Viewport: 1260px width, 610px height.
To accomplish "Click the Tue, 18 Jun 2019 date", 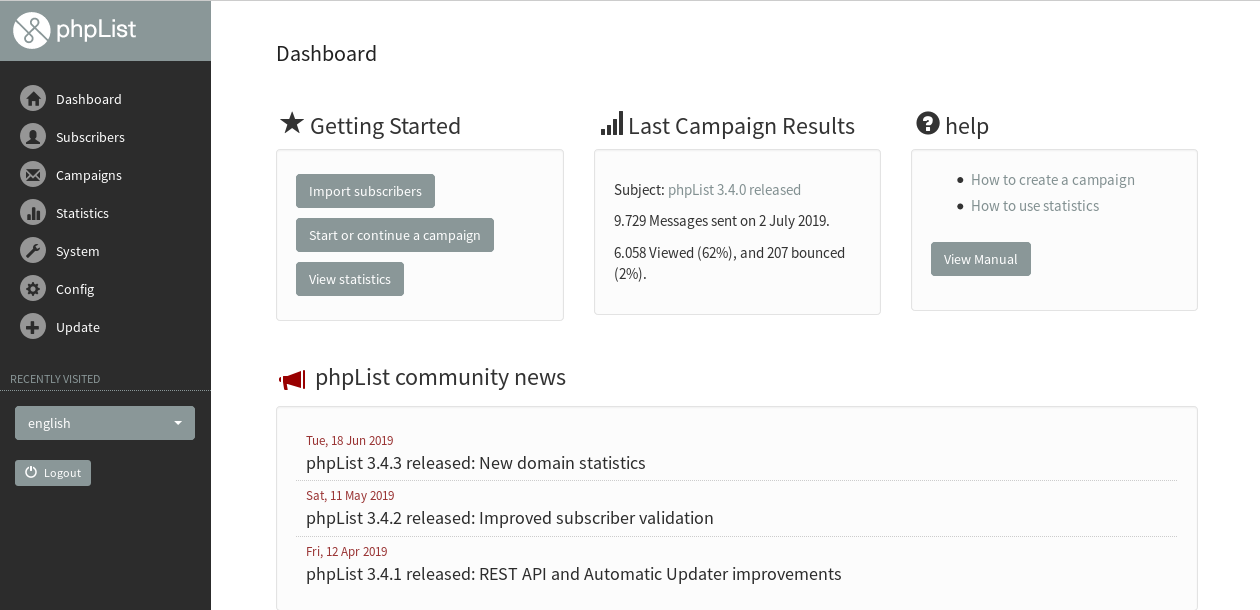I will 350,440.
